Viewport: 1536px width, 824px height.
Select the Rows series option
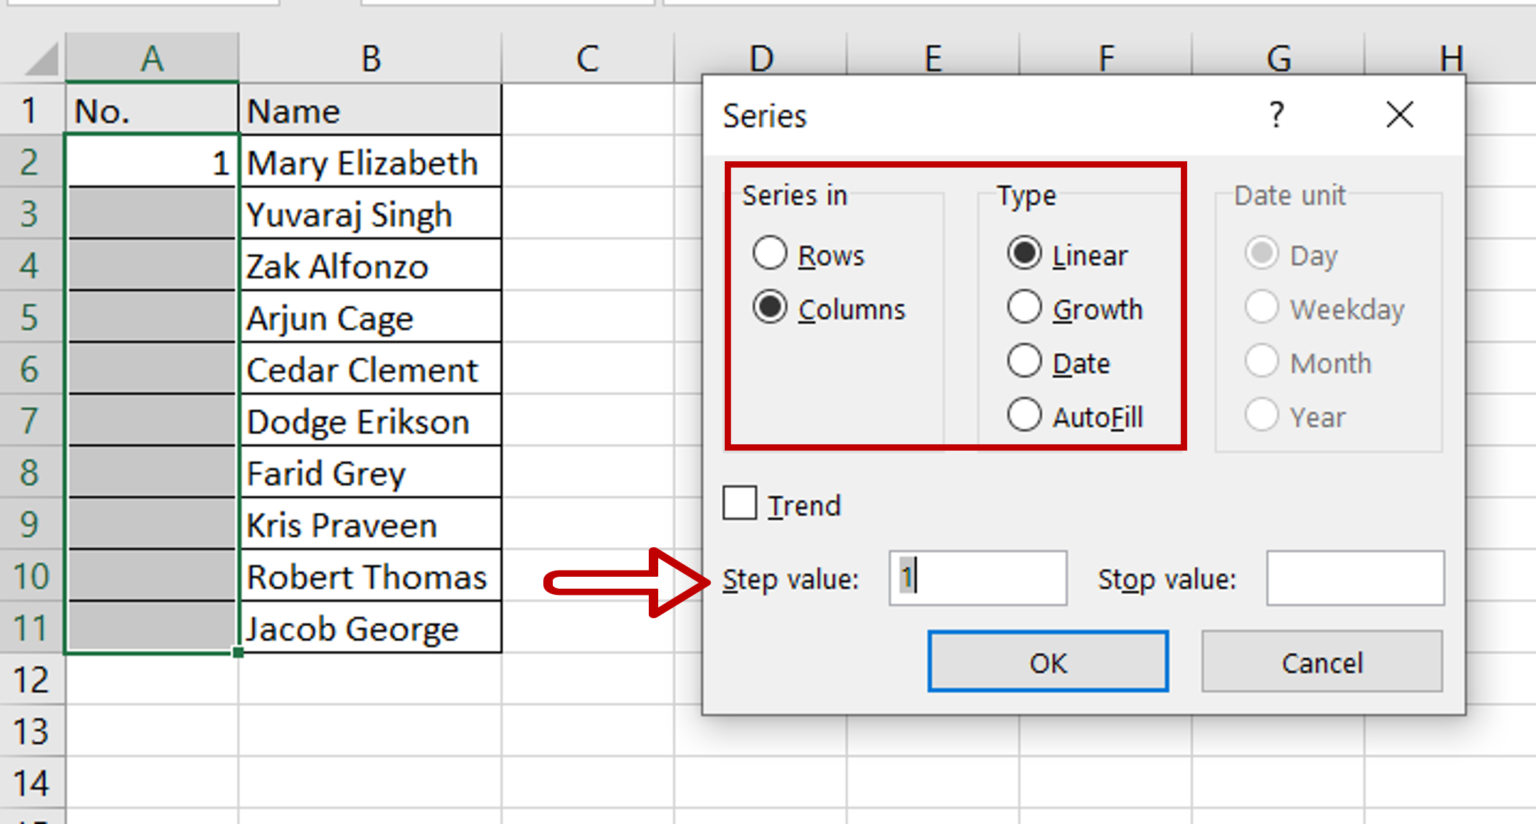tap(770, 254)
